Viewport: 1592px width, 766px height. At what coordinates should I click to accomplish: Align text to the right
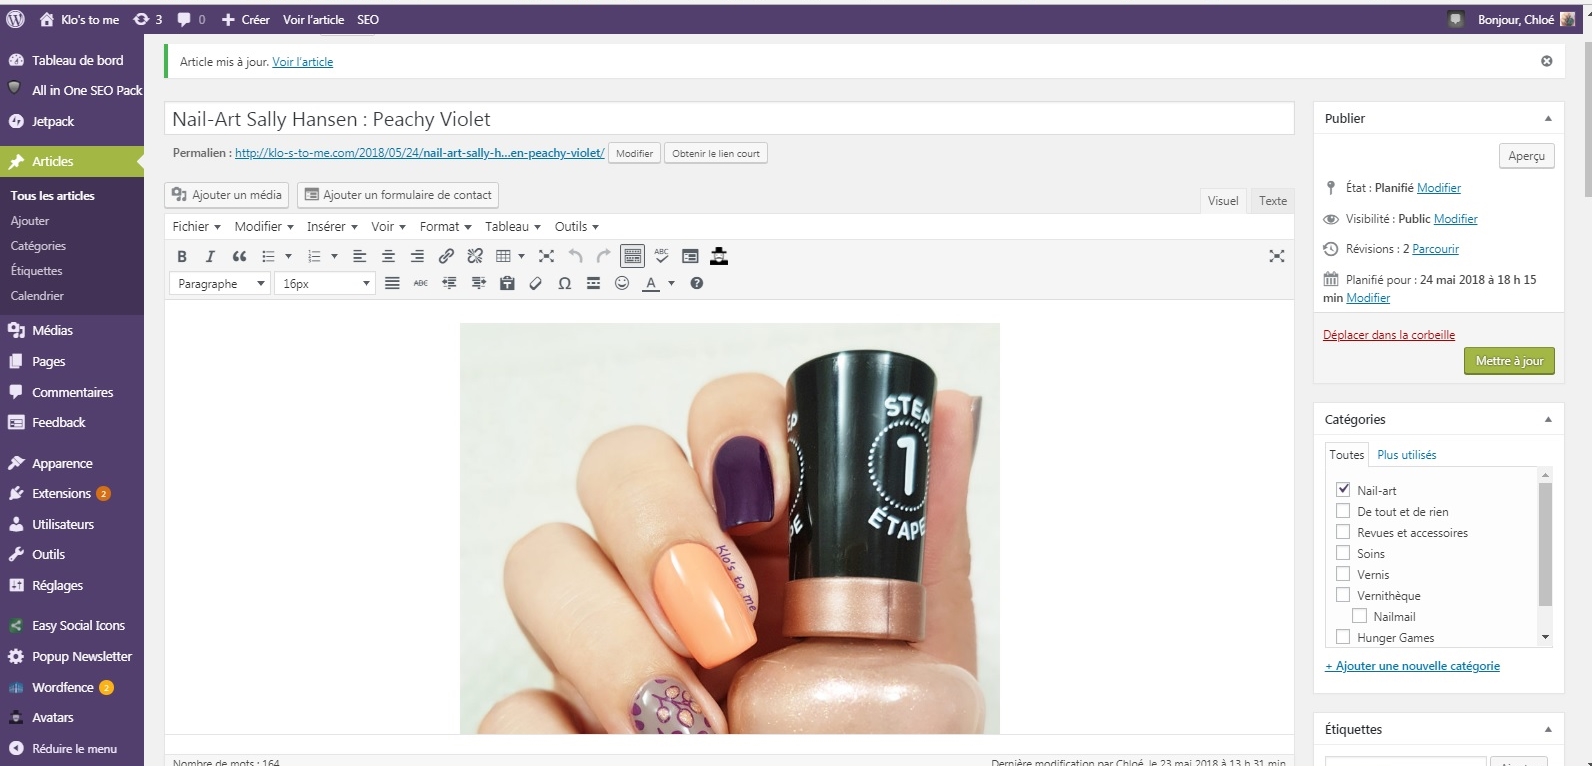tap(418, 257)
